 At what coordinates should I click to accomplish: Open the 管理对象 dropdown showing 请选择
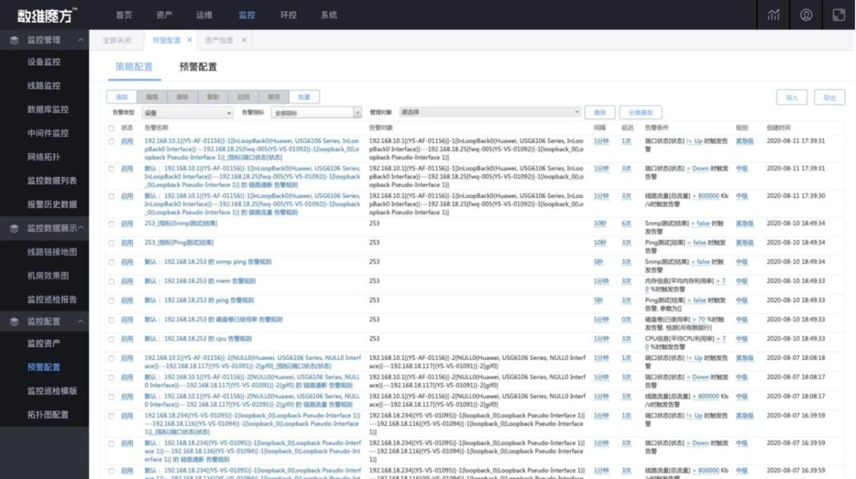[x=490, y=112]
